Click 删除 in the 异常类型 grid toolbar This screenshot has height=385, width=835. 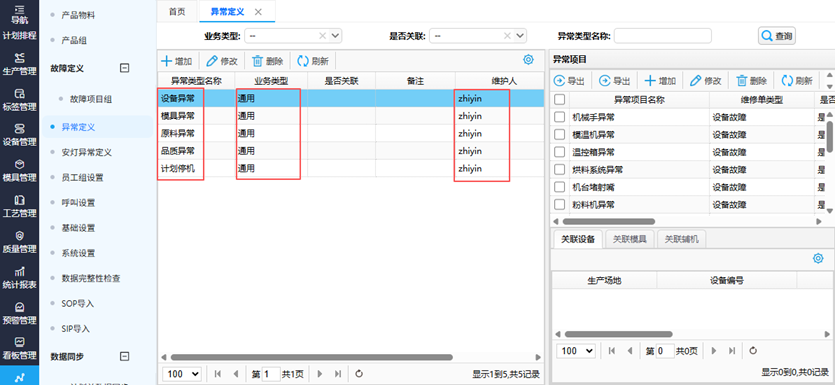click(267, 61)
